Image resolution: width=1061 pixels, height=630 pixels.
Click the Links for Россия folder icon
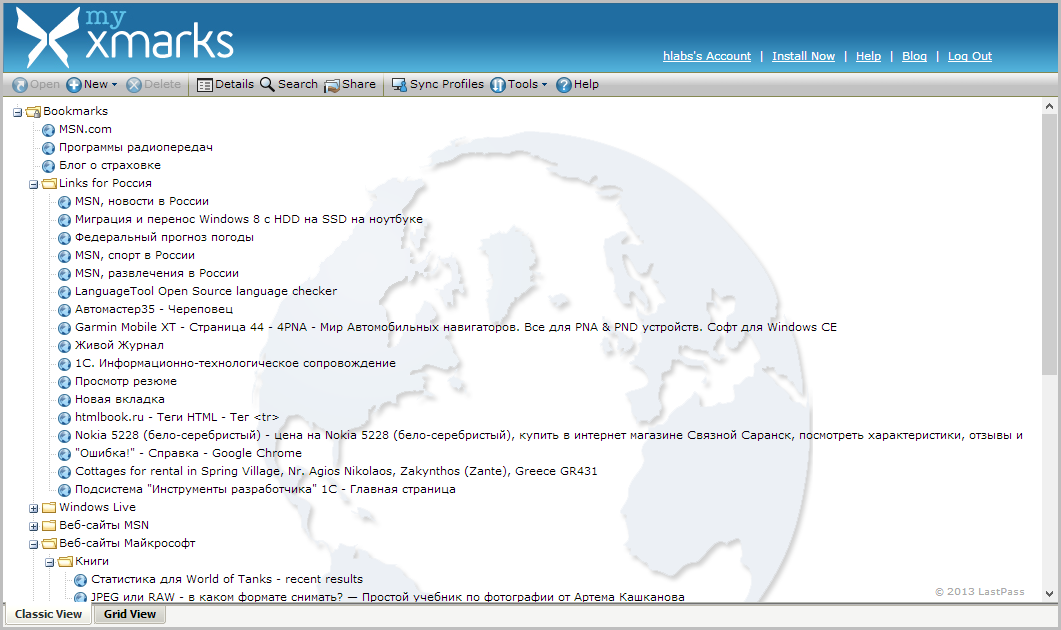pyautogui.click(x=49, y=183)
